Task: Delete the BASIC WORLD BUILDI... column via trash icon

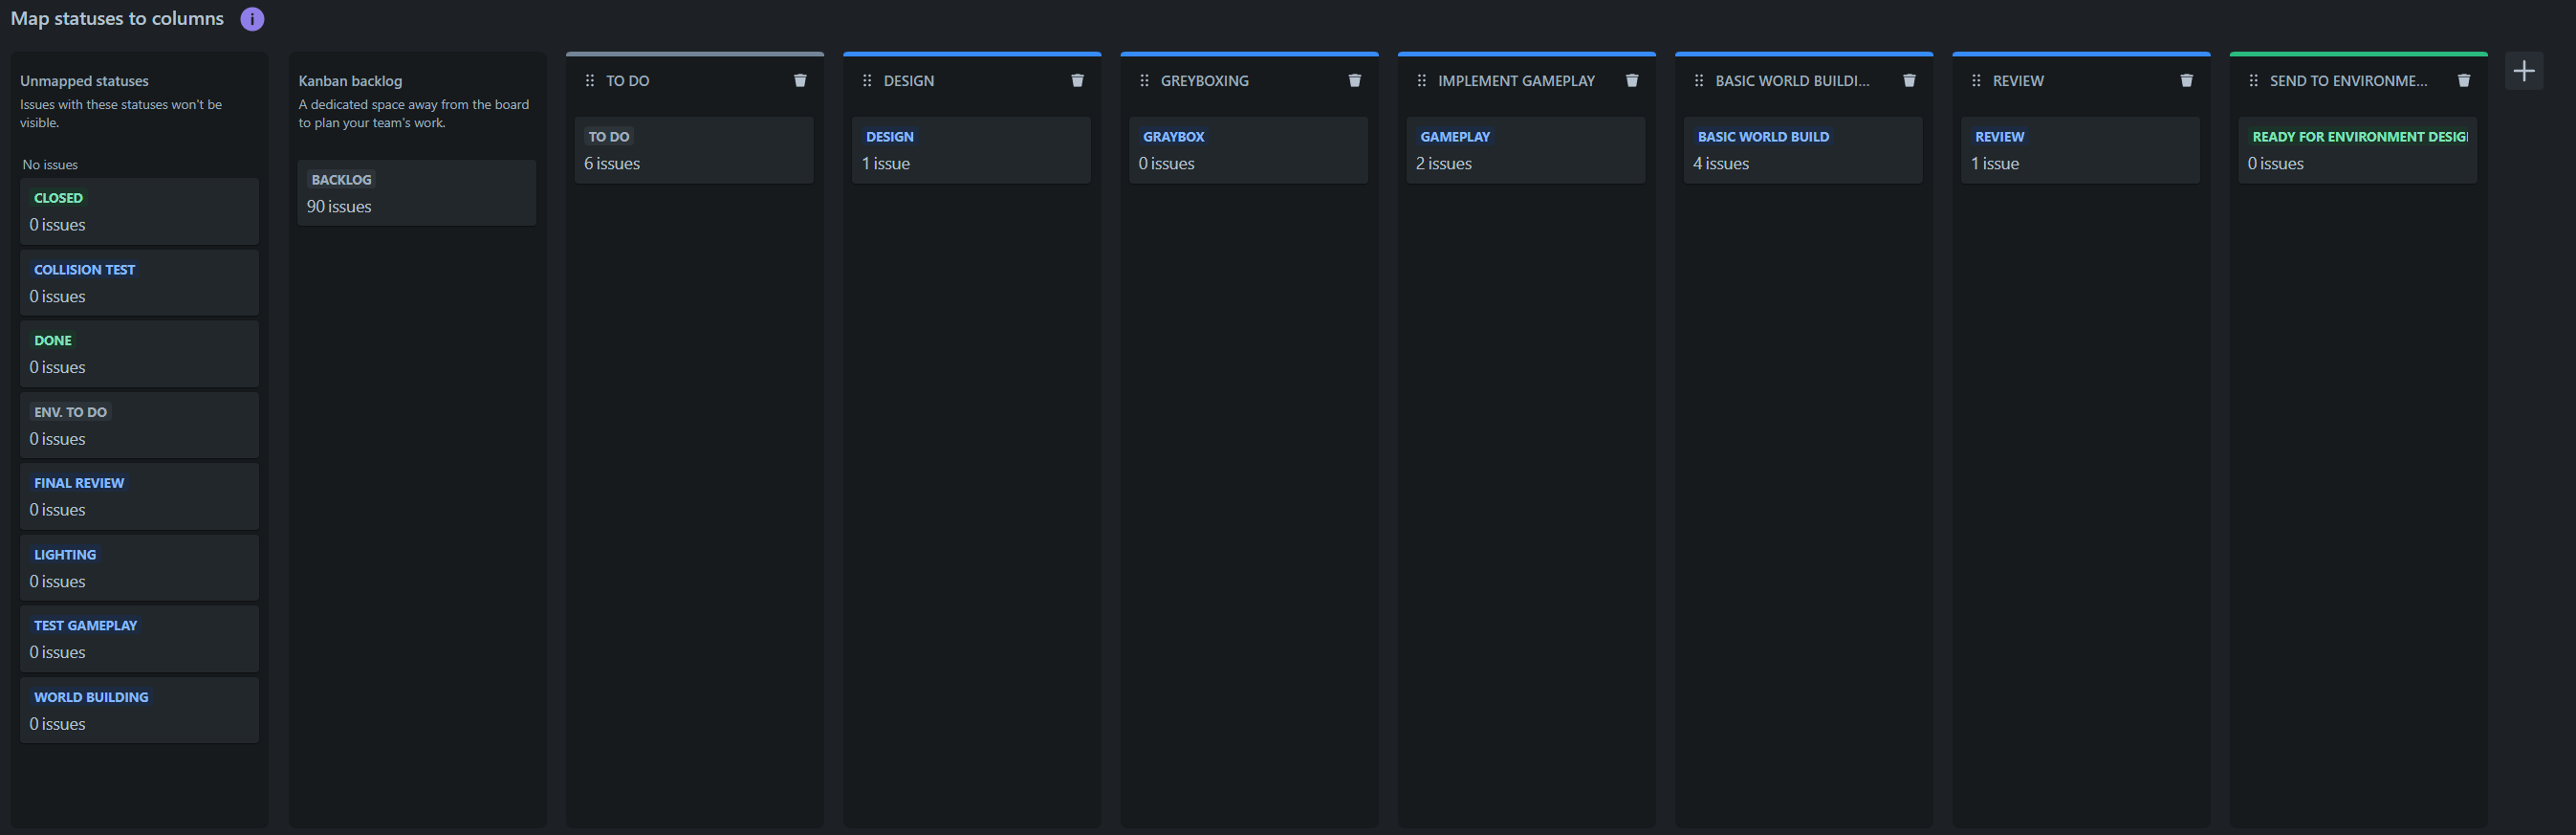Action: coord(1909,80)
